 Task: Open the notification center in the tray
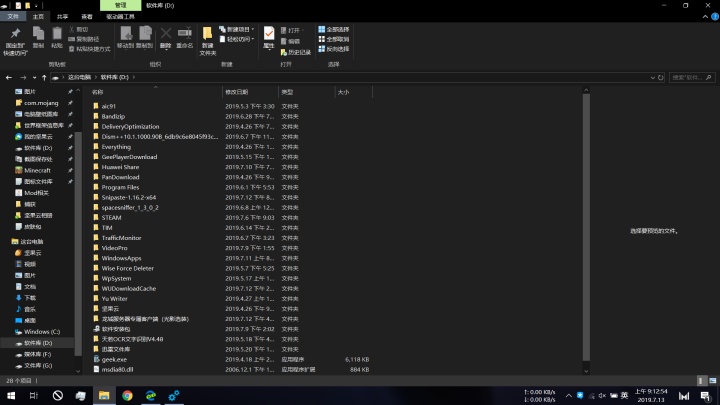click(706, 395)
